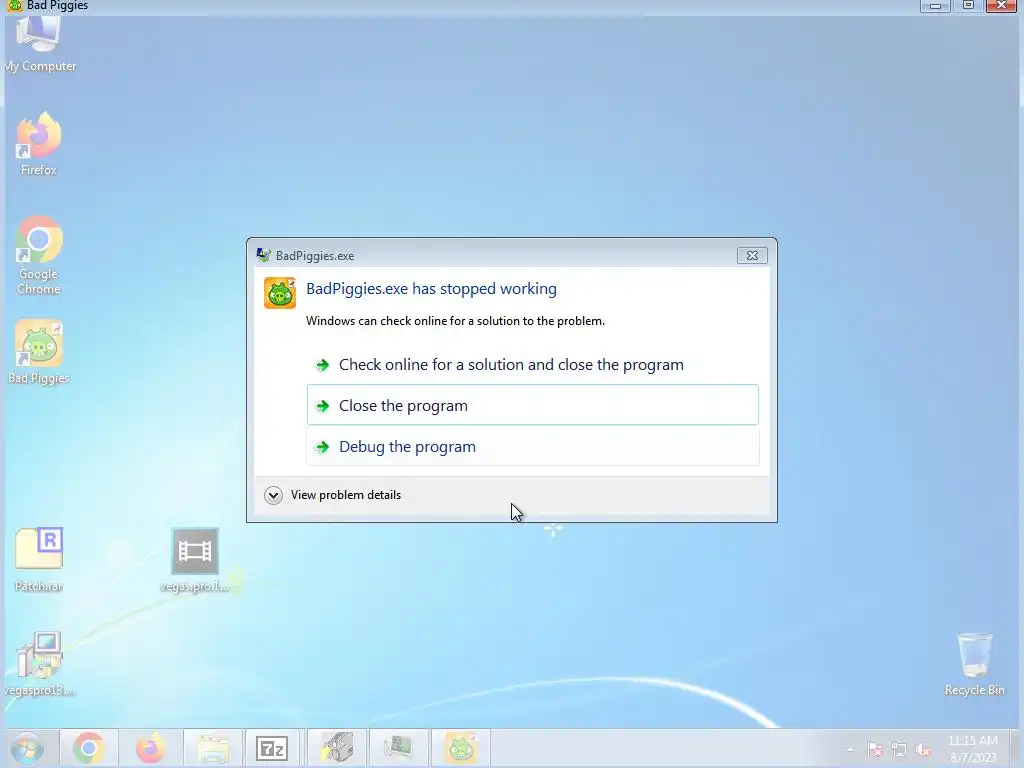The height and width of the screenshot is (768, 1024).
Task: Click Firefox in the taskbar
Action: [150, 748]
